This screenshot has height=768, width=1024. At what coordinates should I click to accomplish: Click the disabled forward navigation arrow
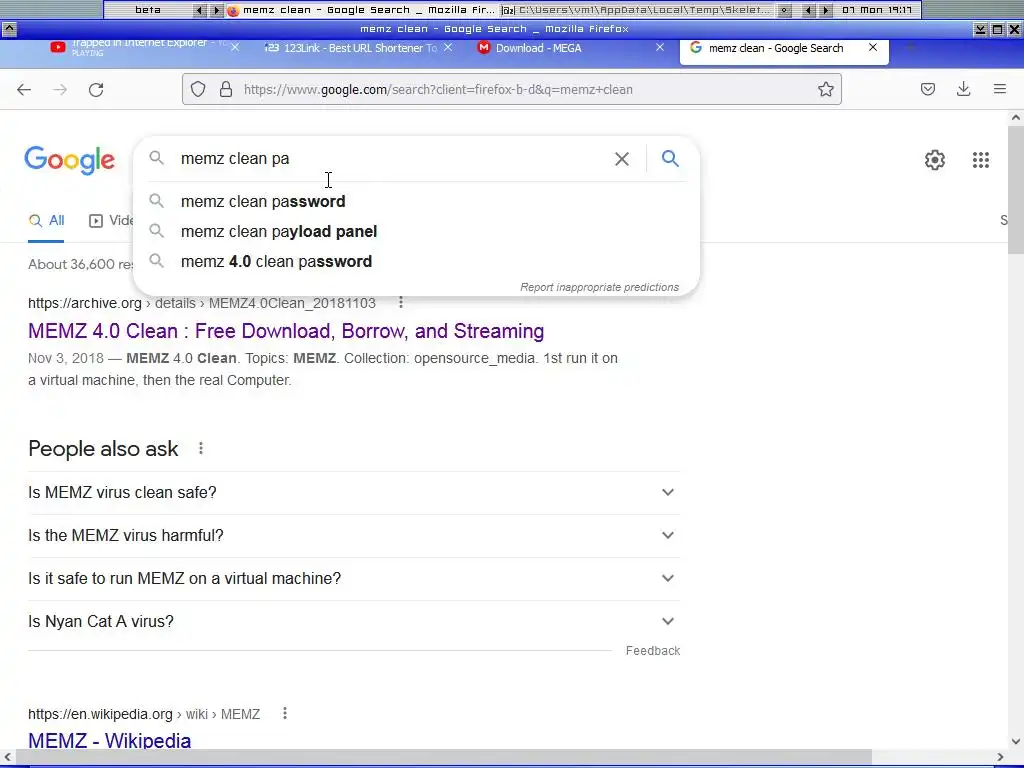click(60, 89)
